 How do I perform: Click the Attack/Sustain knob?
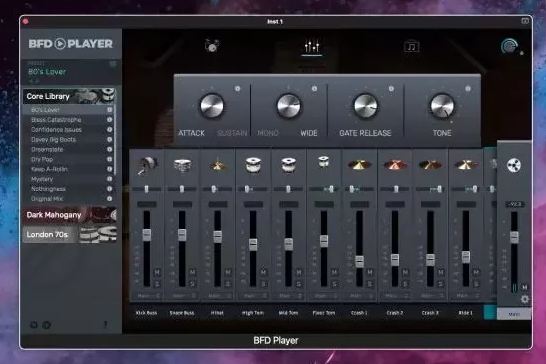212,106
